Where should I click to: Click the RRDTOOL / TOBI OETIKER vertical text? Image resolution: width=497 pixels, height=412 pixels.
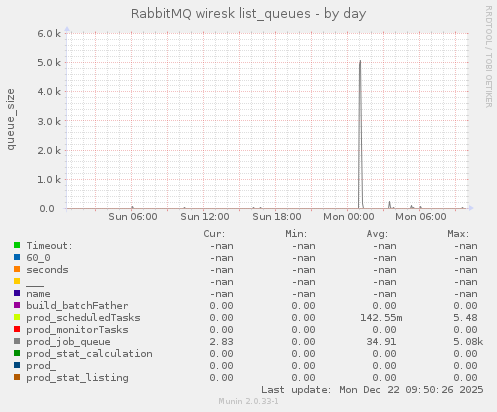pyautogui.click(x=489, y=57)
